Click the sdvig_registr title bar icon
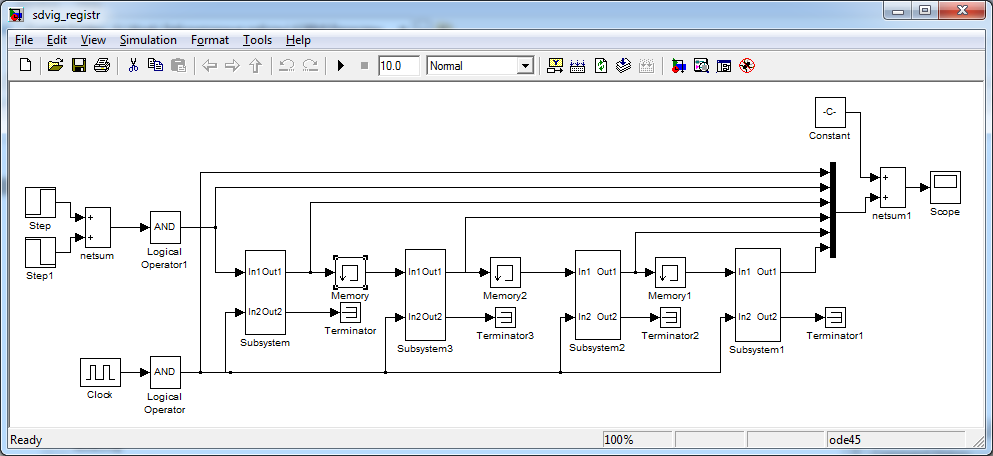 click(17, 13)
